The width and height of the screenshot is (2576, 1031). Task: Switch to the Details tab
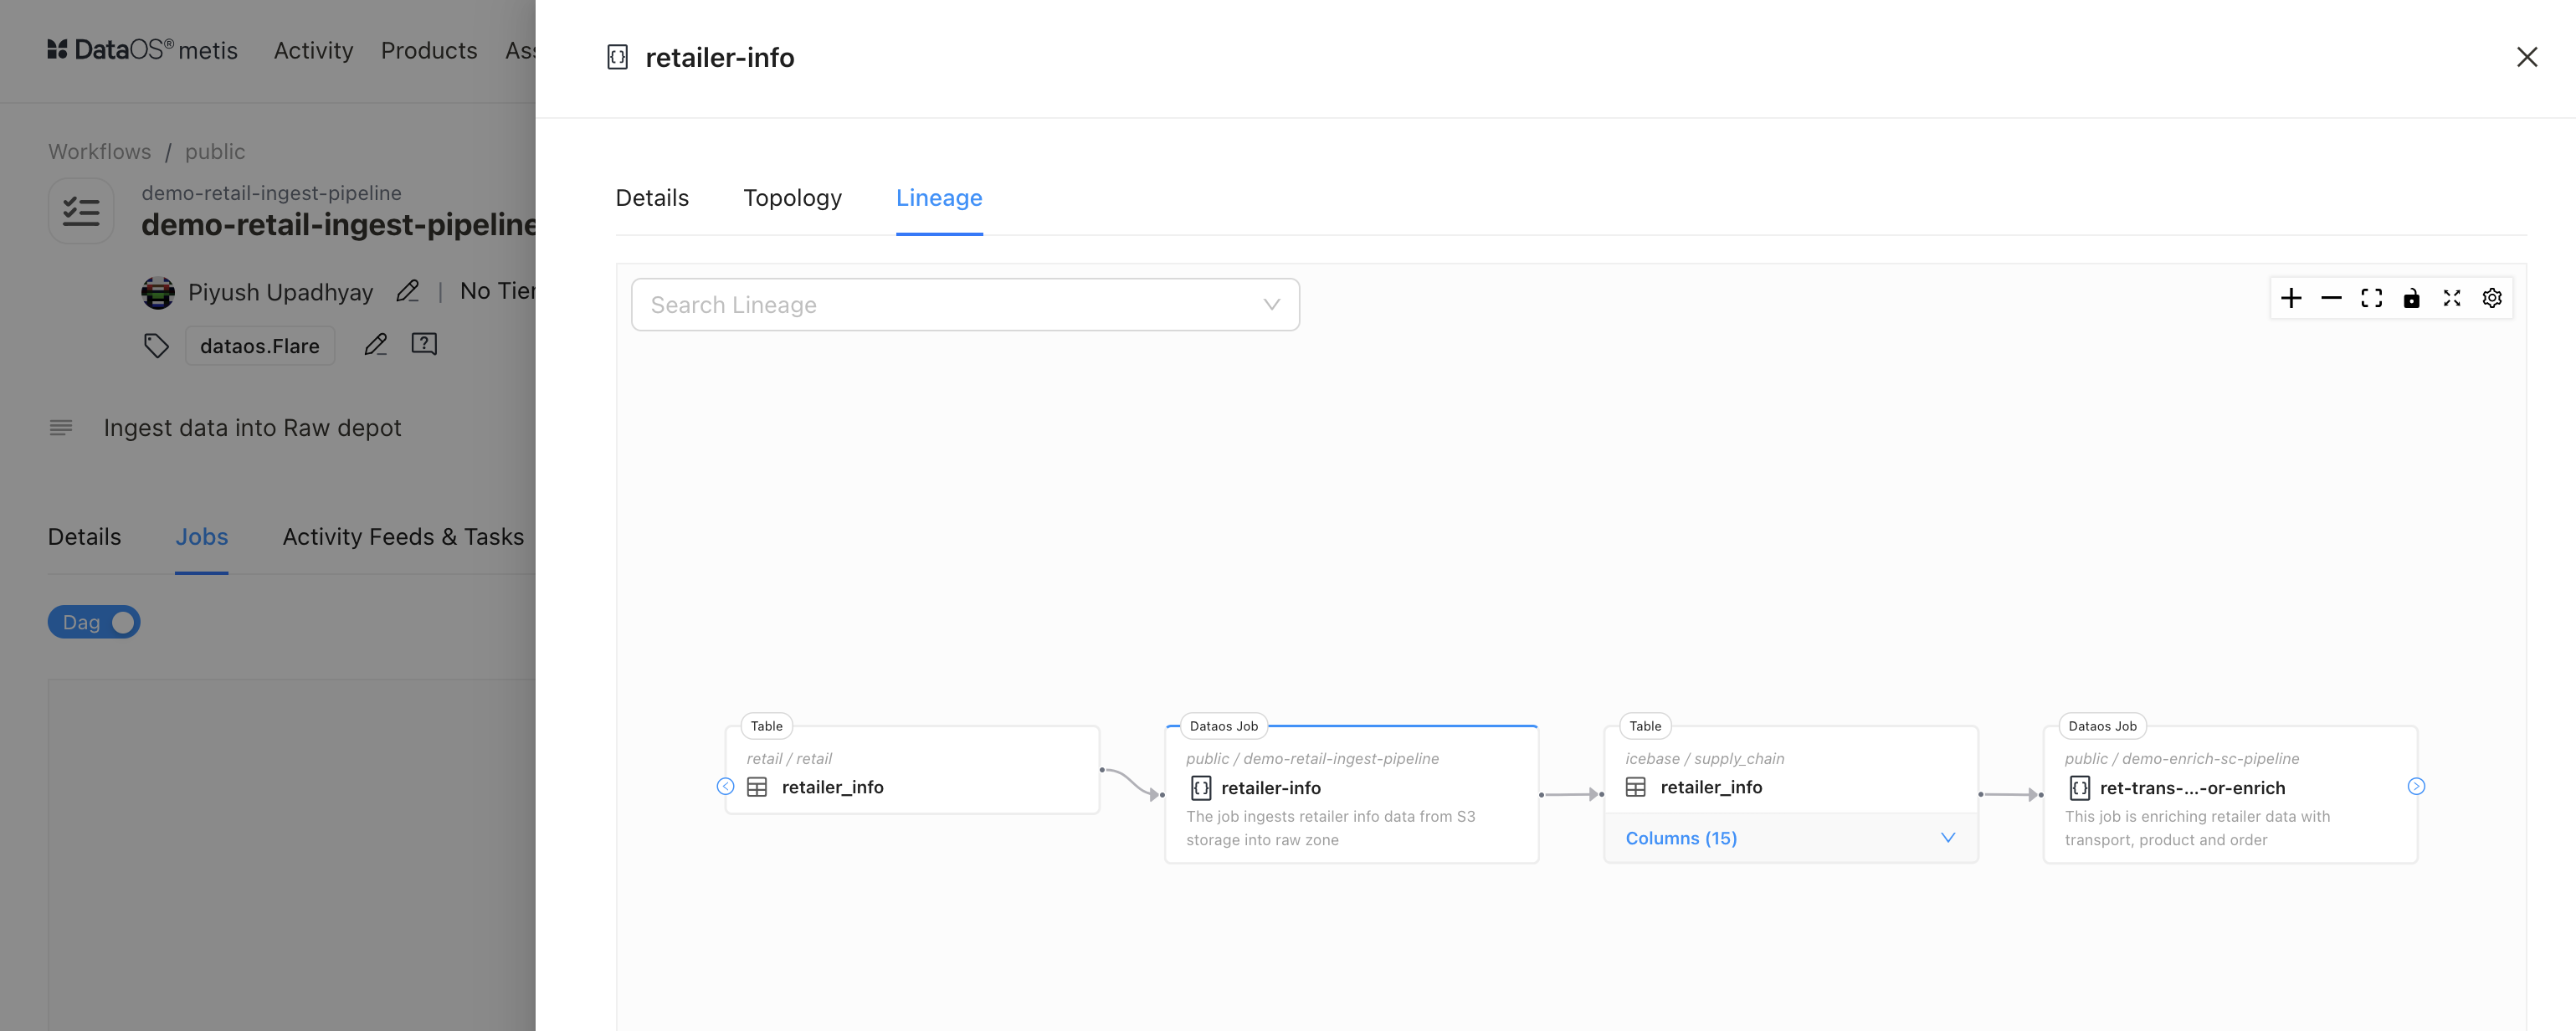(x=650, y=197)
